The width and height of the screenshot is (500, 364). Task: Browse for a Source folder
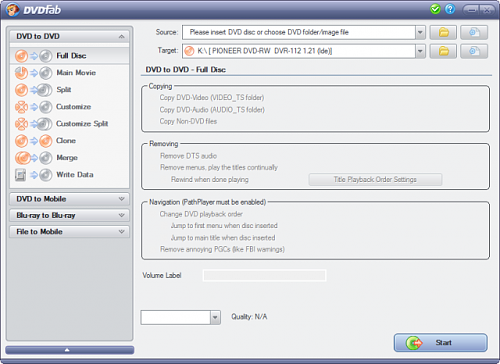coord(443,32)
